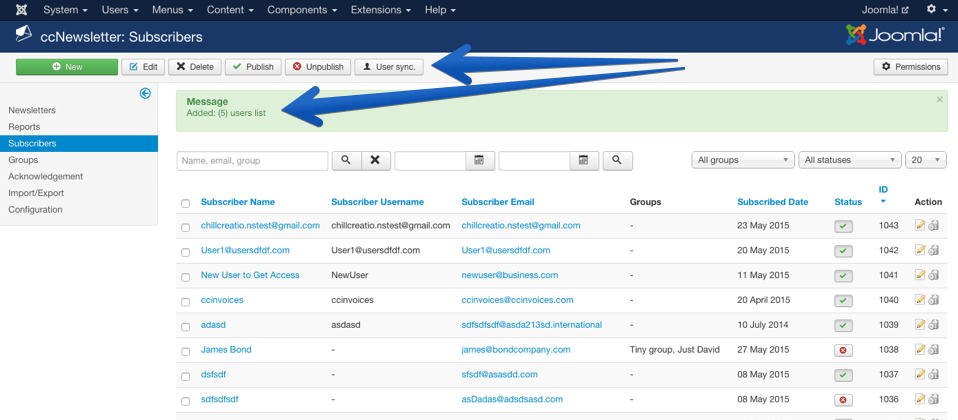Viewport: 958px width, 420px height.
Task: Open the Components menu
Action: (302, 10)
